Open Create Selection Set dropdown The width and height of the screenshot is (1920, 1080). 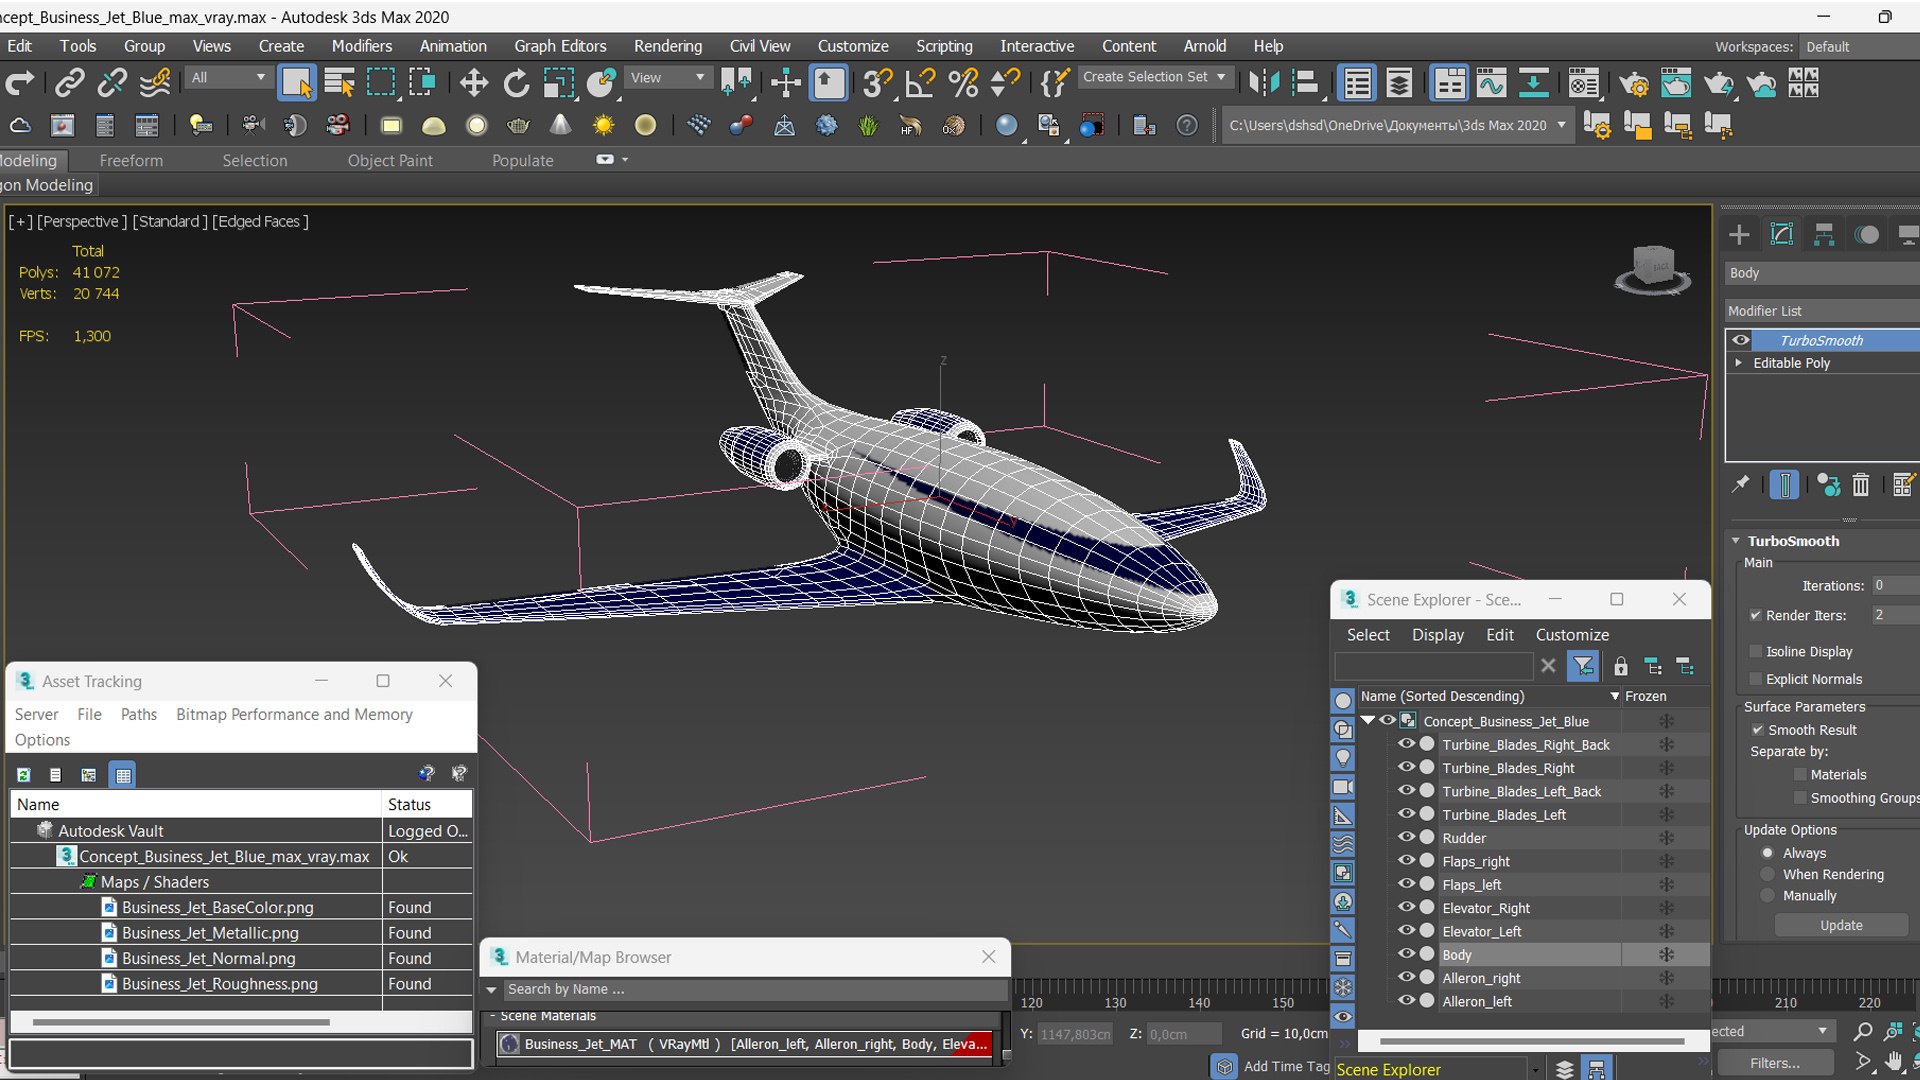(1155, 77)
